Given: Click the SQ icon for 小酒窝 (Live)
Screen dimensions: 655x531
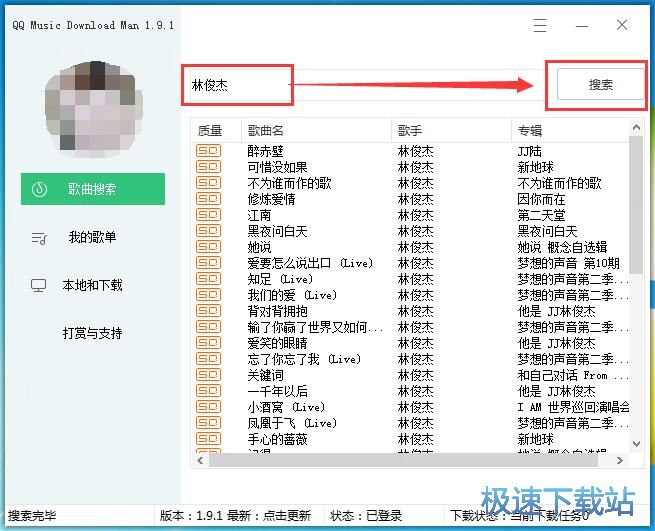Looking at the screenshot, I should coord(208,407).
